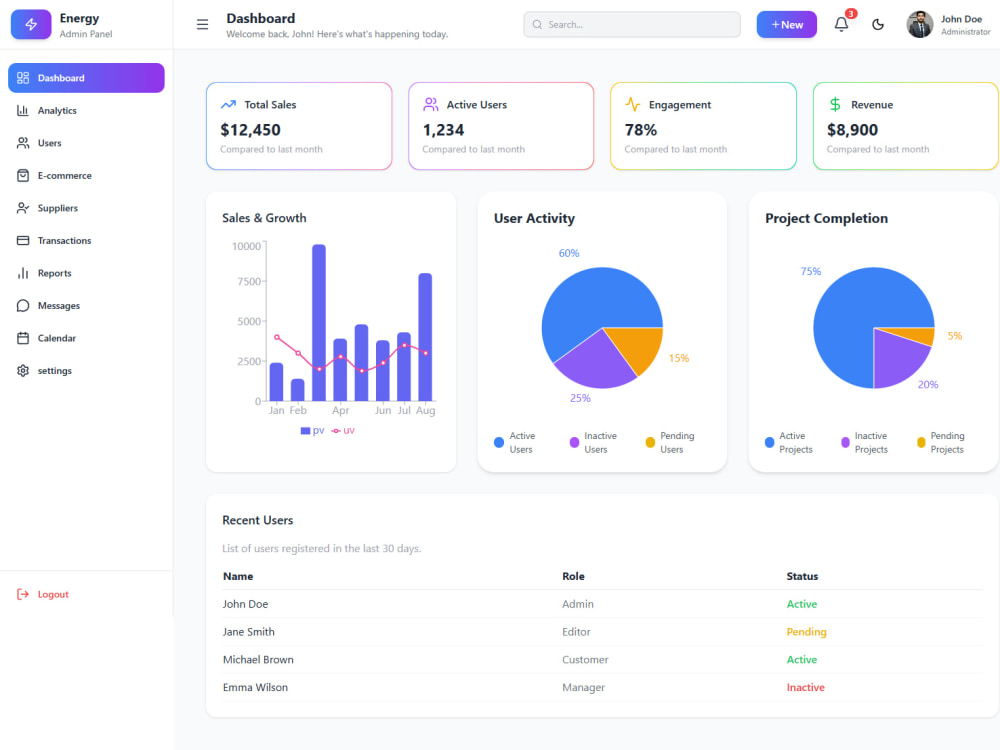Open E-commerce sidebar item

tap(86, 175)
